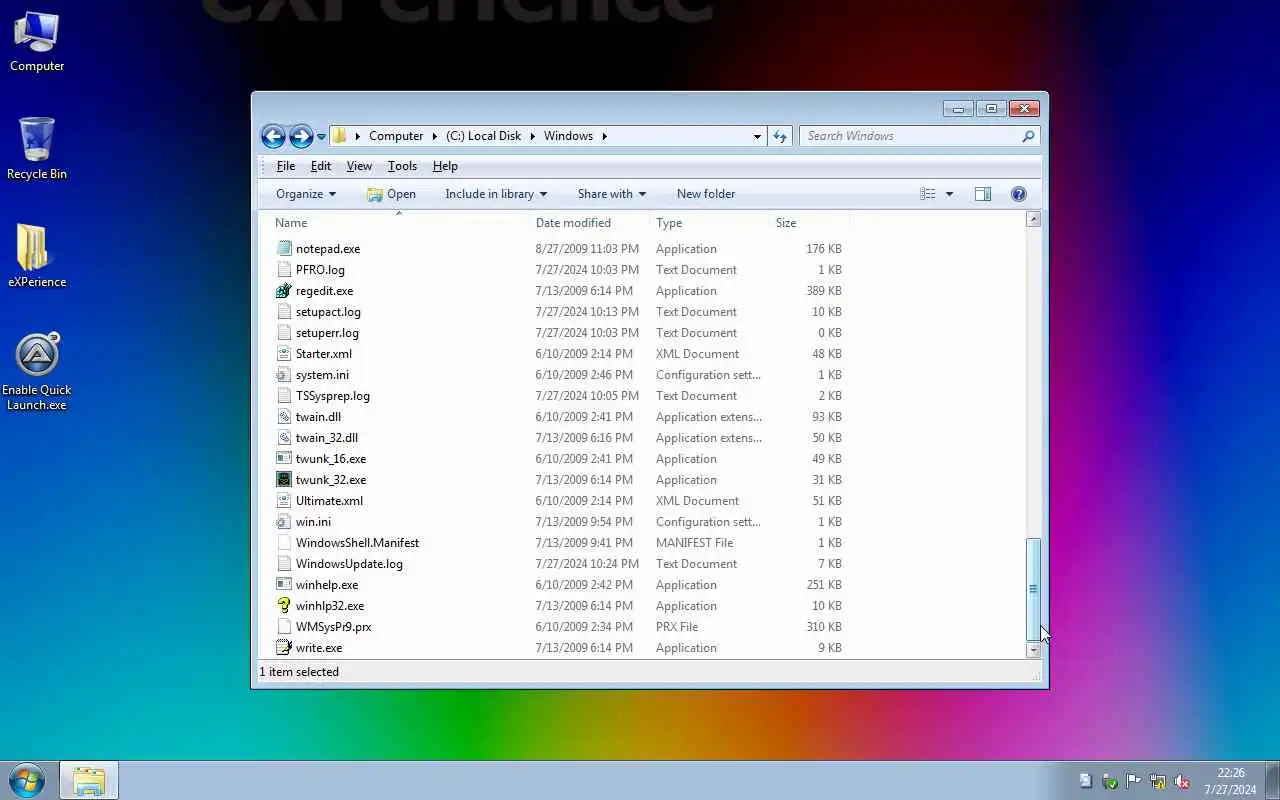
Task: Sort by Date modified column header
Action: click(590, 223)
